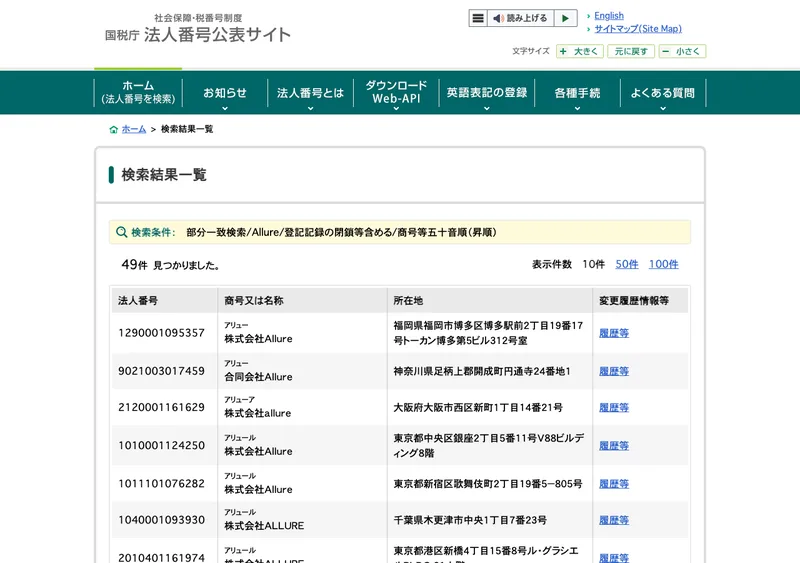The image size is (800, 563).
Task: Select corporate number 9021003017459
Action: (161, 371)
